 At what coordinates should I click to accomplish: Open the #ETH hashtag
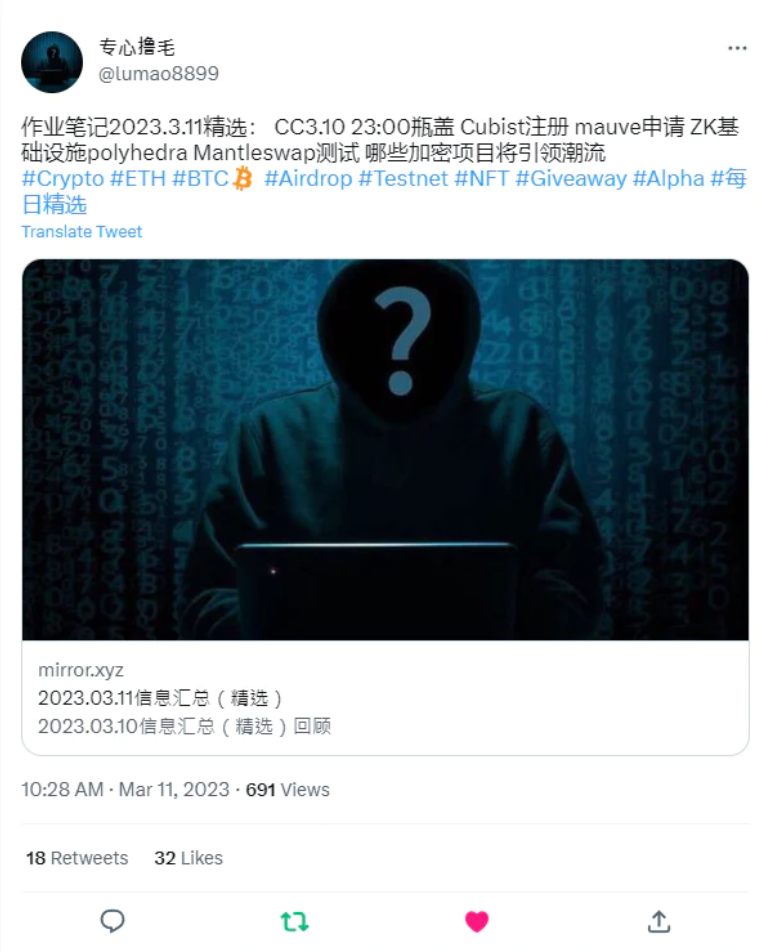click(x=138, y=178)
